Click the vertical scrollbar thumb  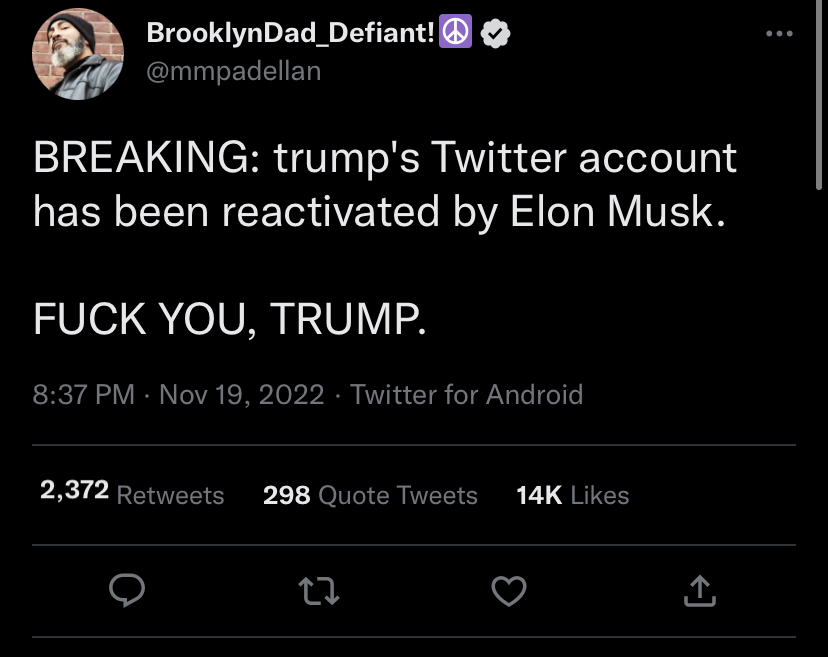(x=818, y=95)
